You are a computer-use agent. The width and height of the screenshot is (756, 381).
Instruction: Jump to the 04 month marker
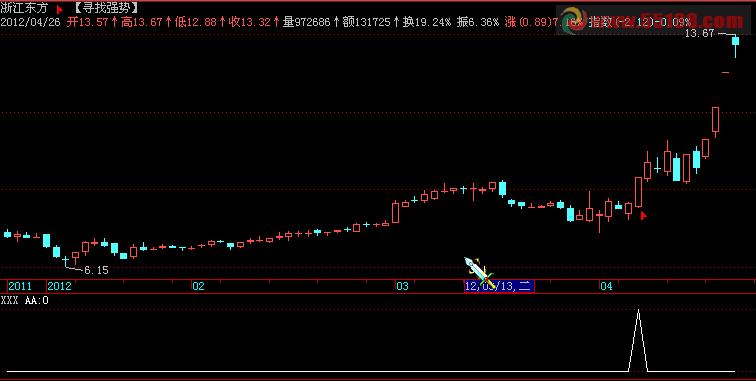click(x=606, y=286)
